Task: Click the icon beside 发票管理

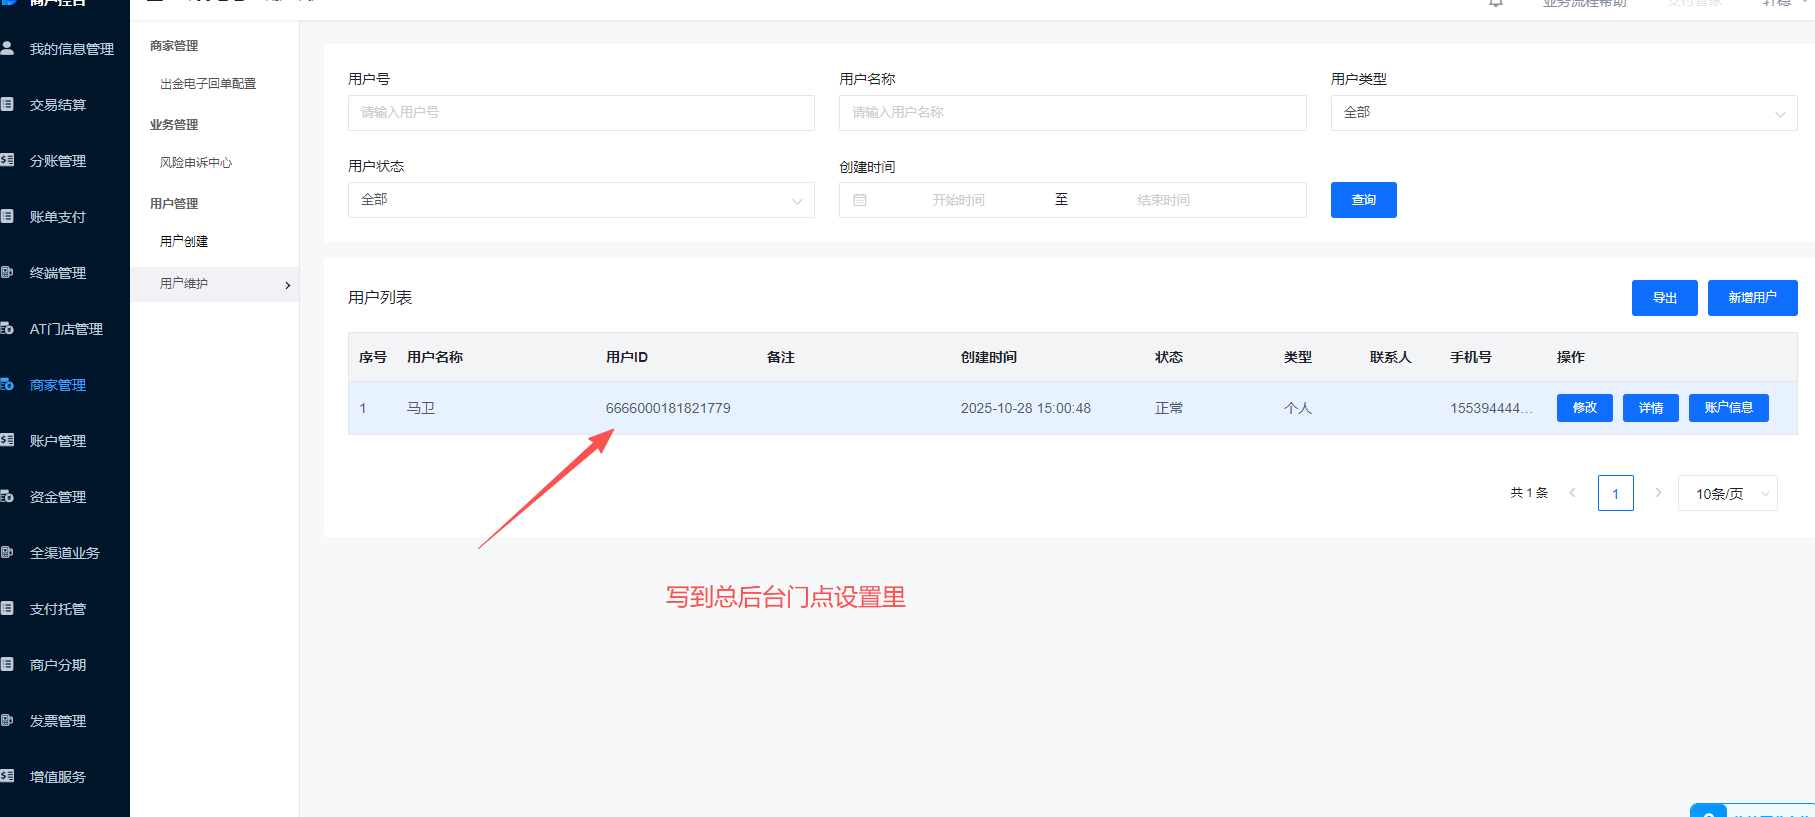Action: (x=7, y=720)
